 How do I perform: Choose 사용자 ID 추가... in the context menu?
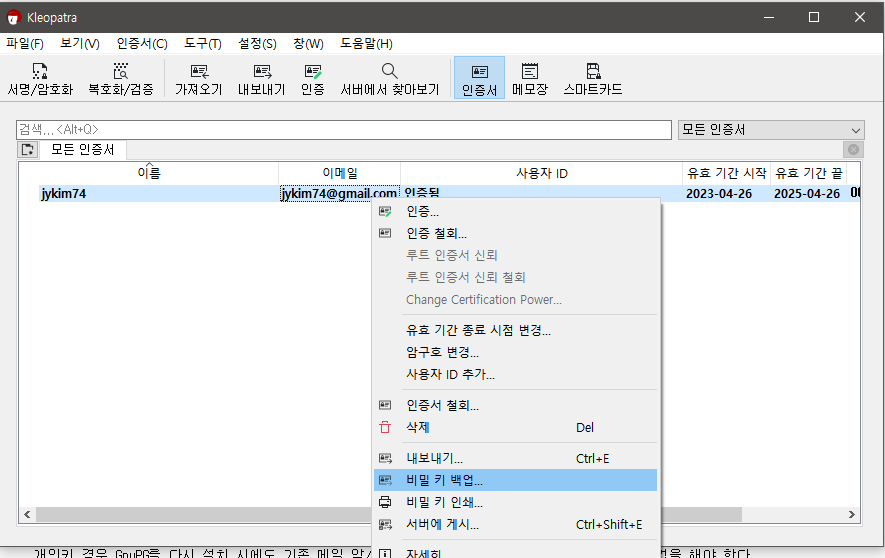[x=515, y=374]
